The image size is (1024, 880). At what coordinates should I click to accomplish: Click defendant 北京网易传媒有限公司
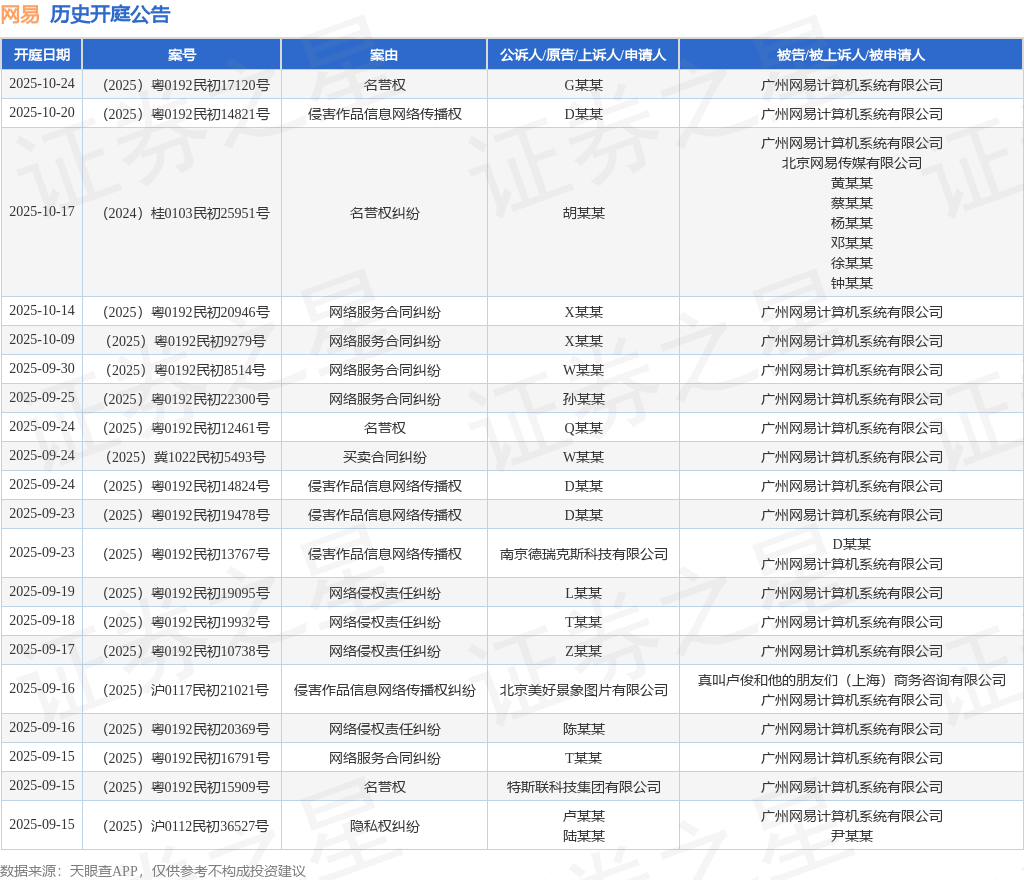(852, 163)
